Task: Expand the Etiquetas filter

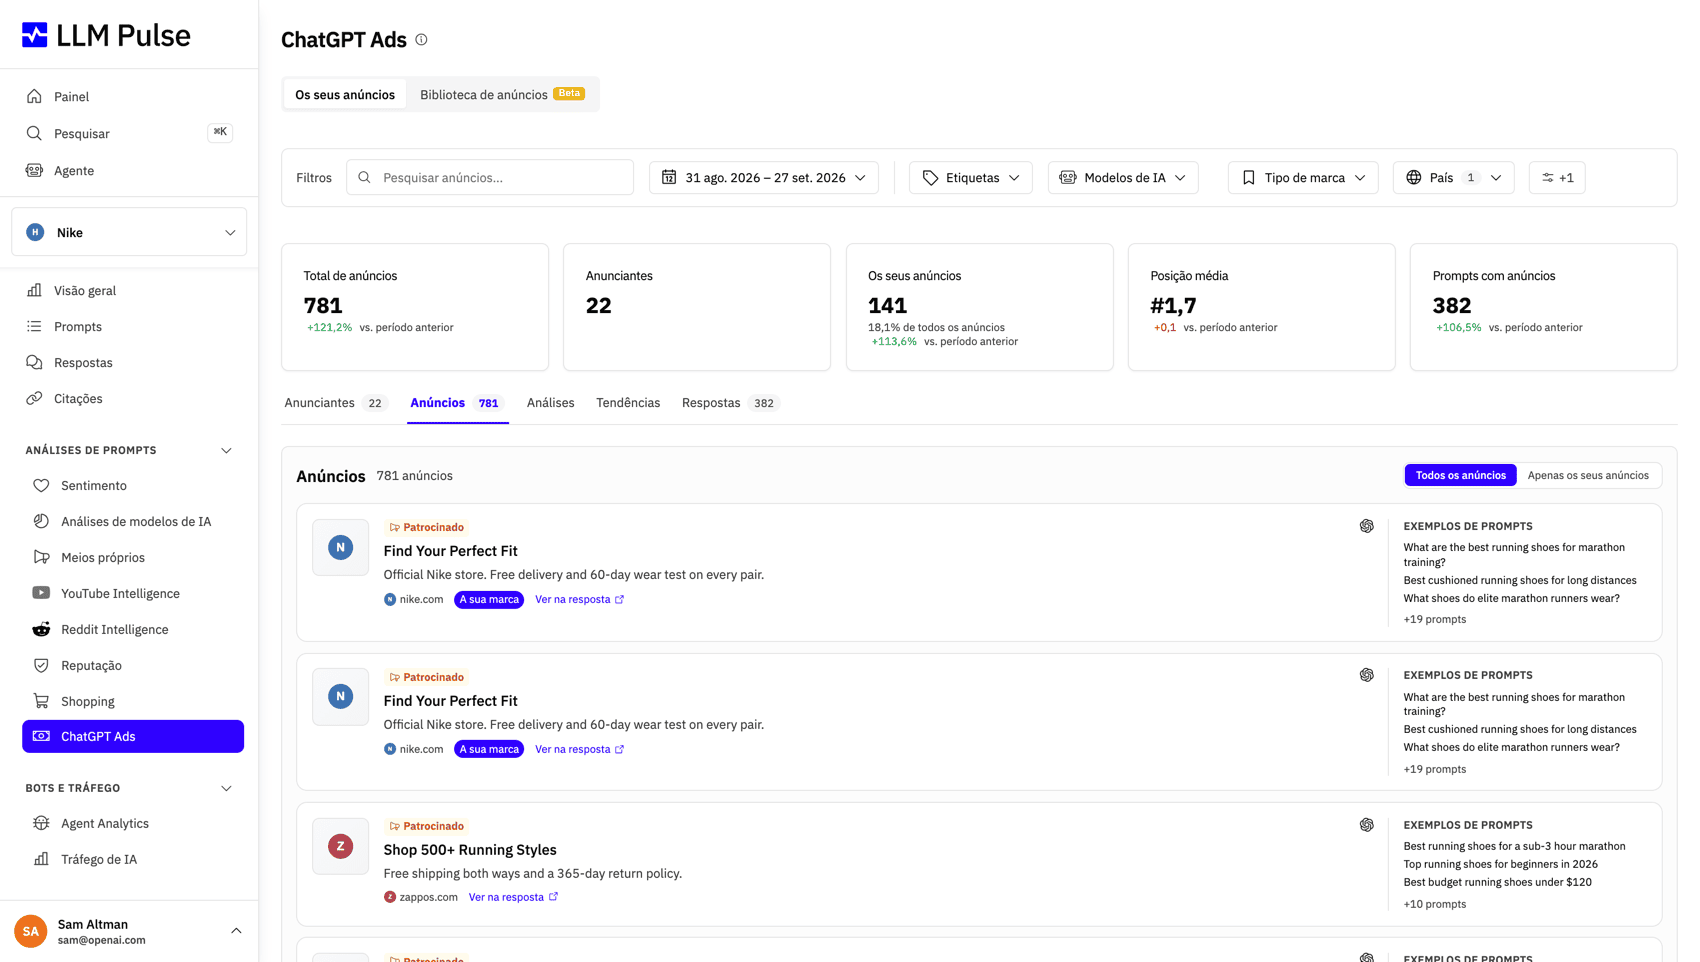Action: pos(970,178)
